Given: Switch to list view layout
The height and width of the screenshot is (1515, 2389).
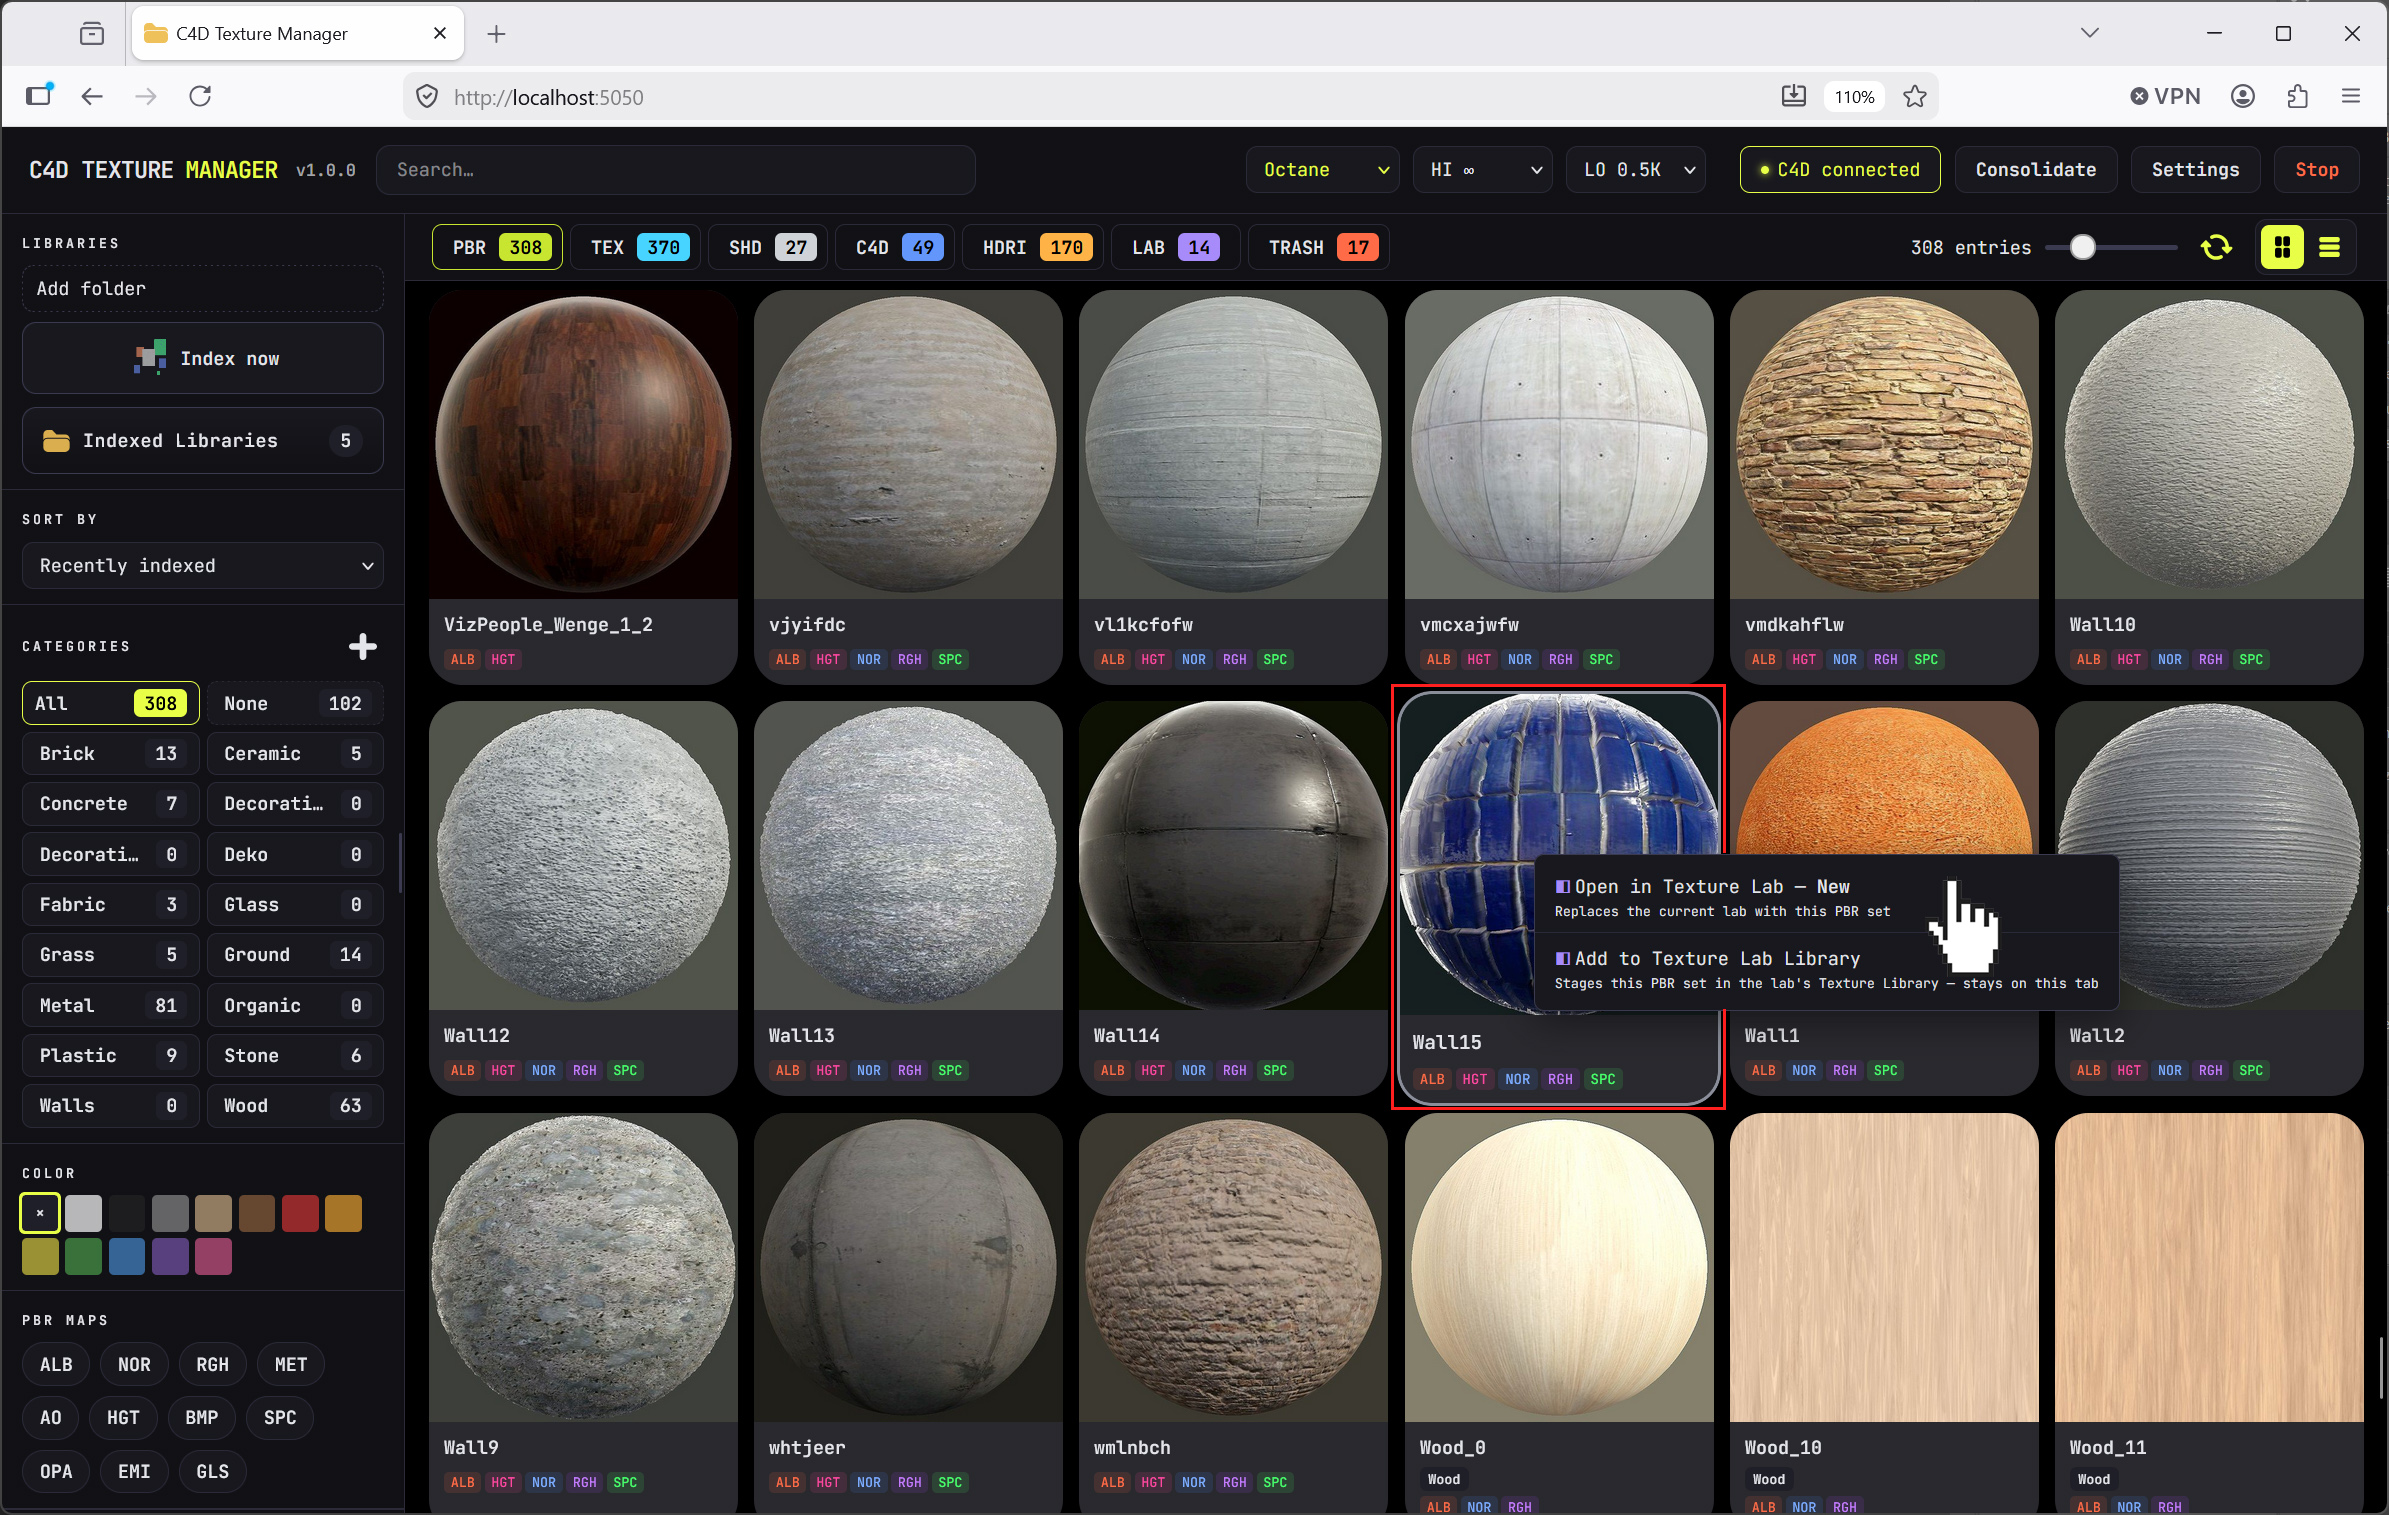Looking at the screenshot, I should tap(2329, 247).
